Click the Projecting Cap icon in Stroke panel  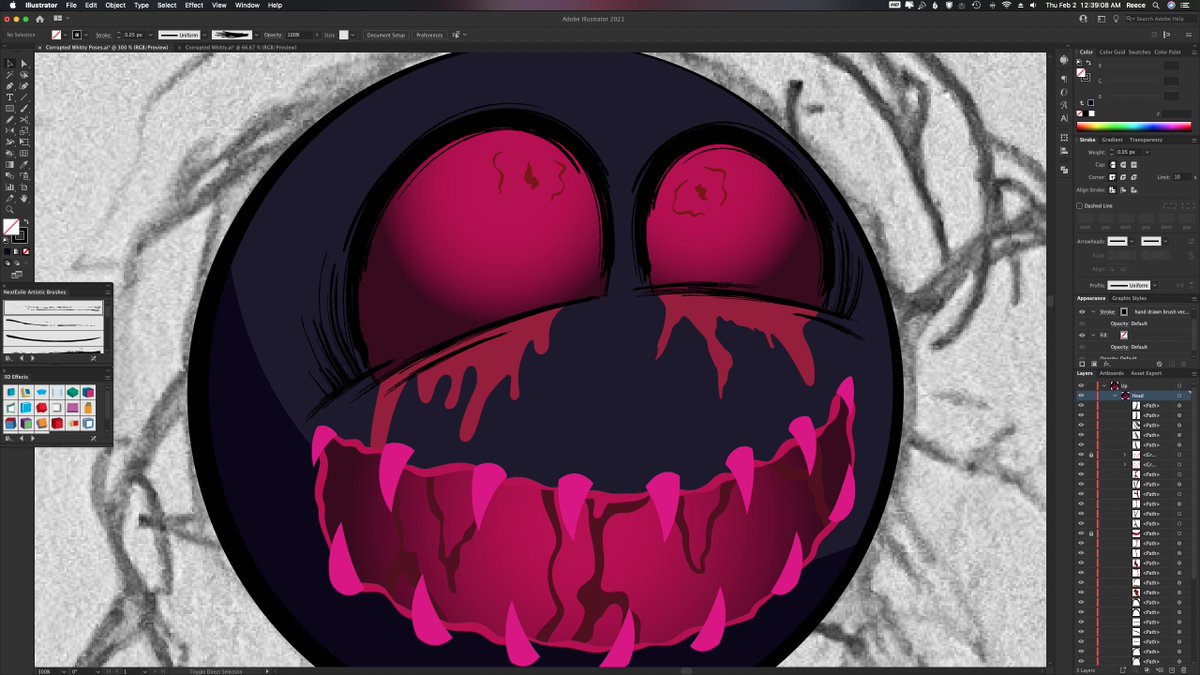(x=1134, y=164)
